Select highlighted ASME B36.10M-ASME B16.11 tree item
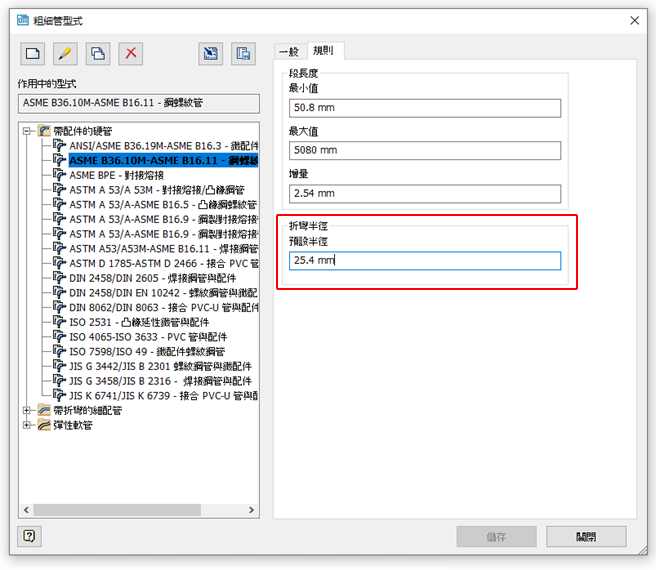The image size is (656, 570). [x=164, y=160]
